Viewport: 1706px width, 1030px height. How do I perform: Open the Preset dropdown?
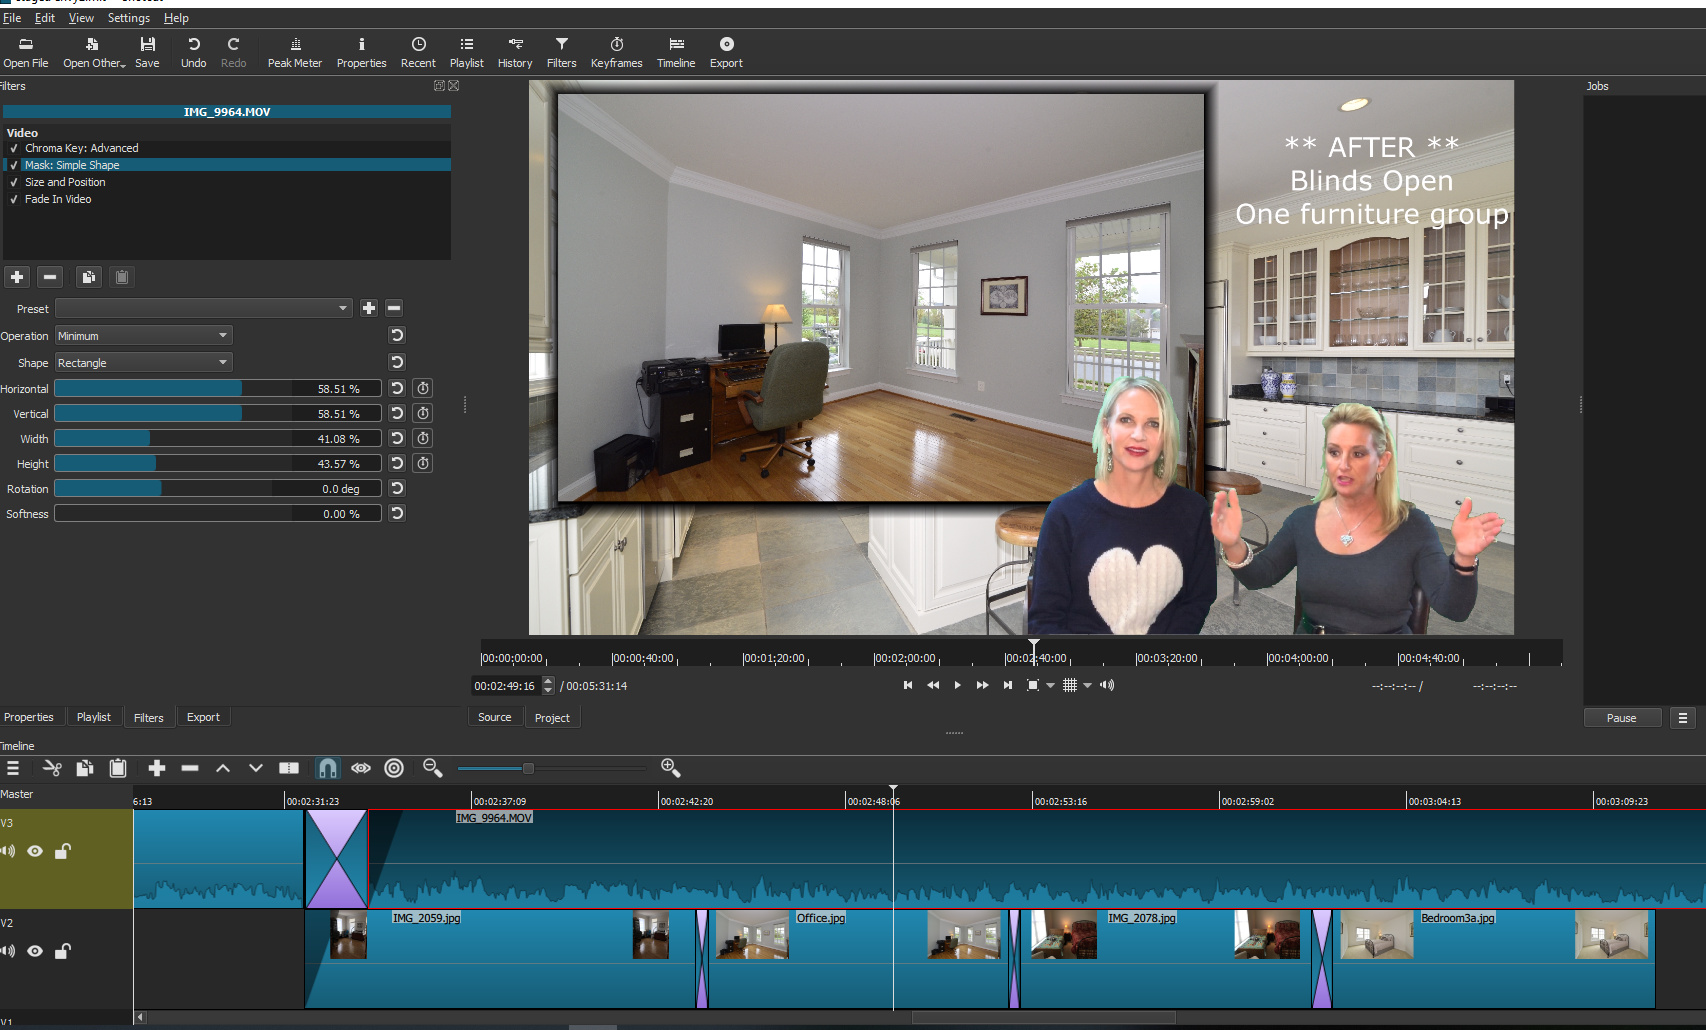click(204, 308)
